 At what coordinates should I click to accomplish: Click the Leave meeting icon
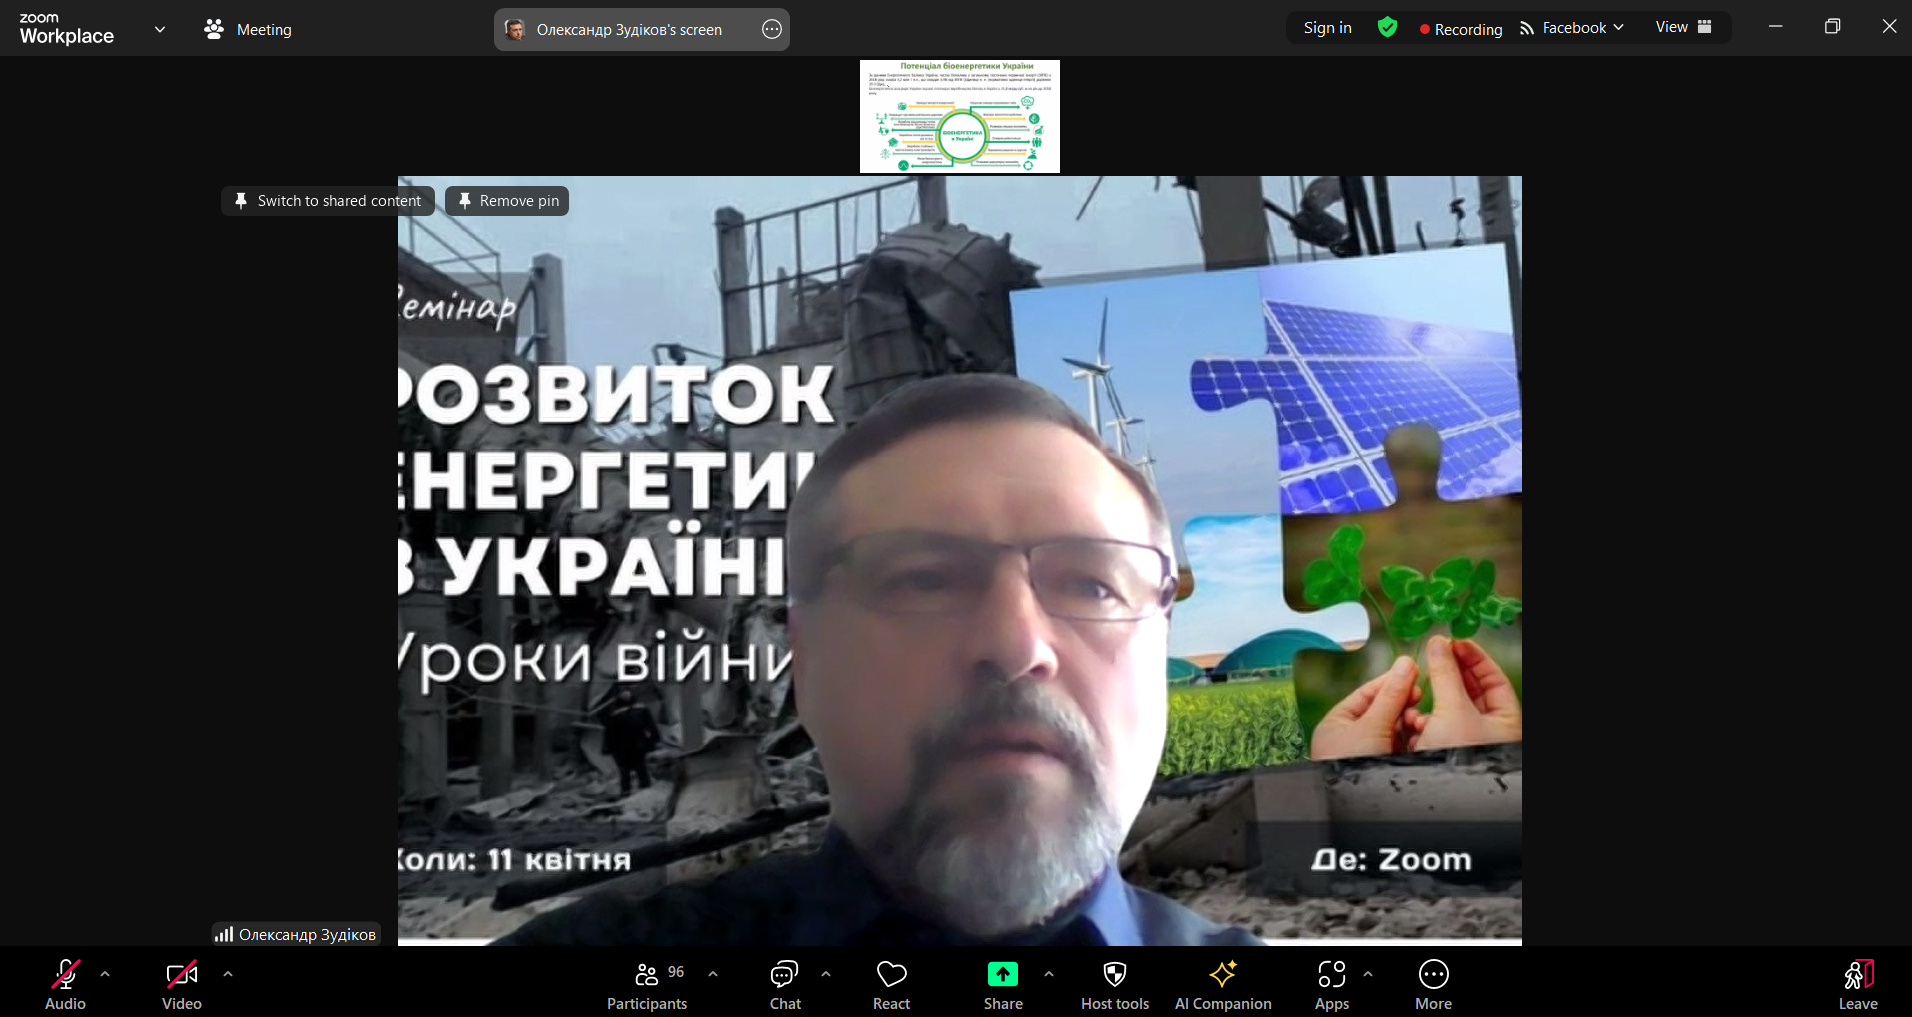(1858, 974)
